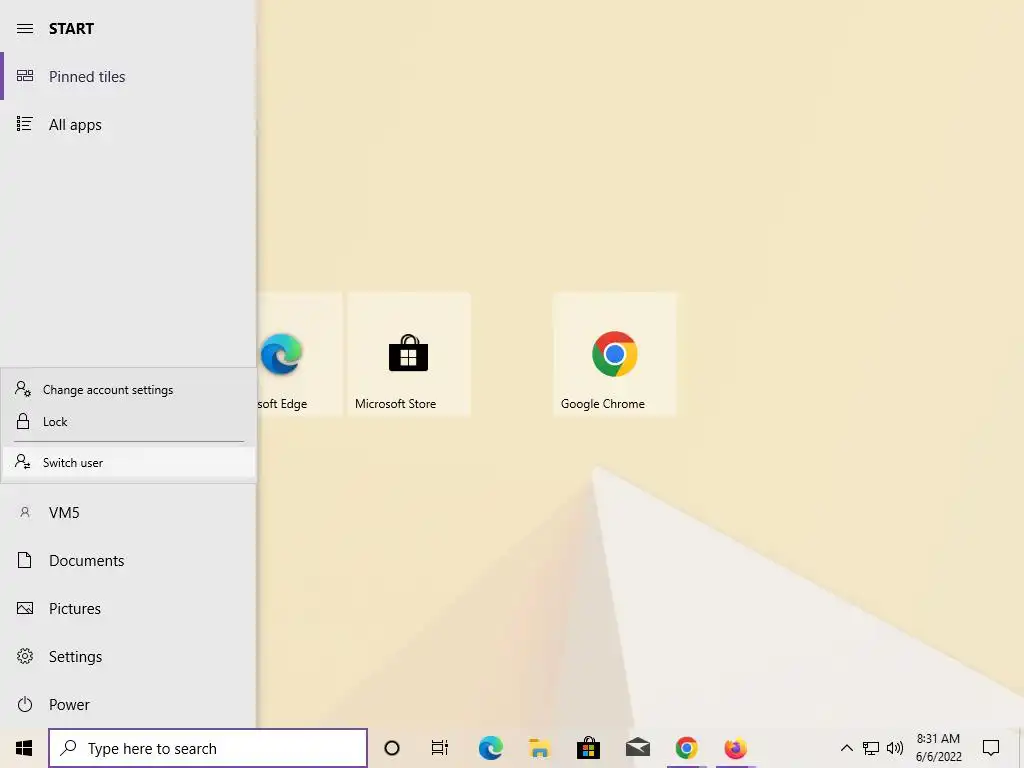This screenshot has height=768, width=1024.
Task: Click the gear icon beside Settings
Action: pyautogui.click(x=25, y=656)
